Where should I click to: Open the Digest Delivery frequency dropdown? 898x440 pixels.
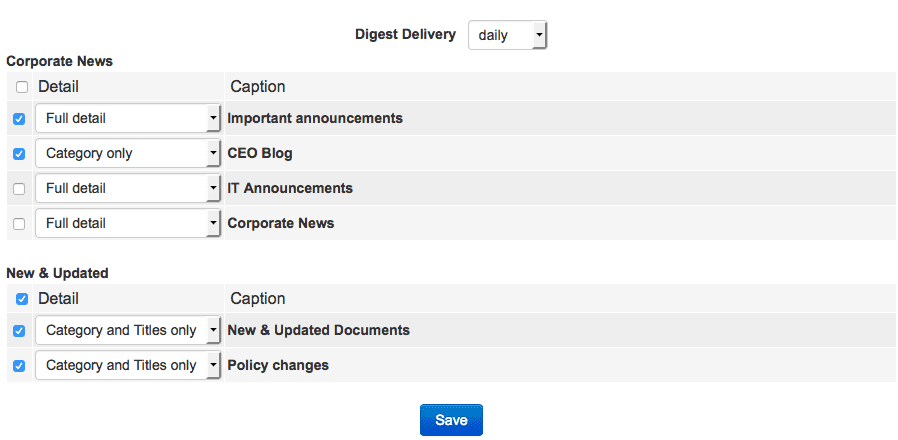coord(507,36)
